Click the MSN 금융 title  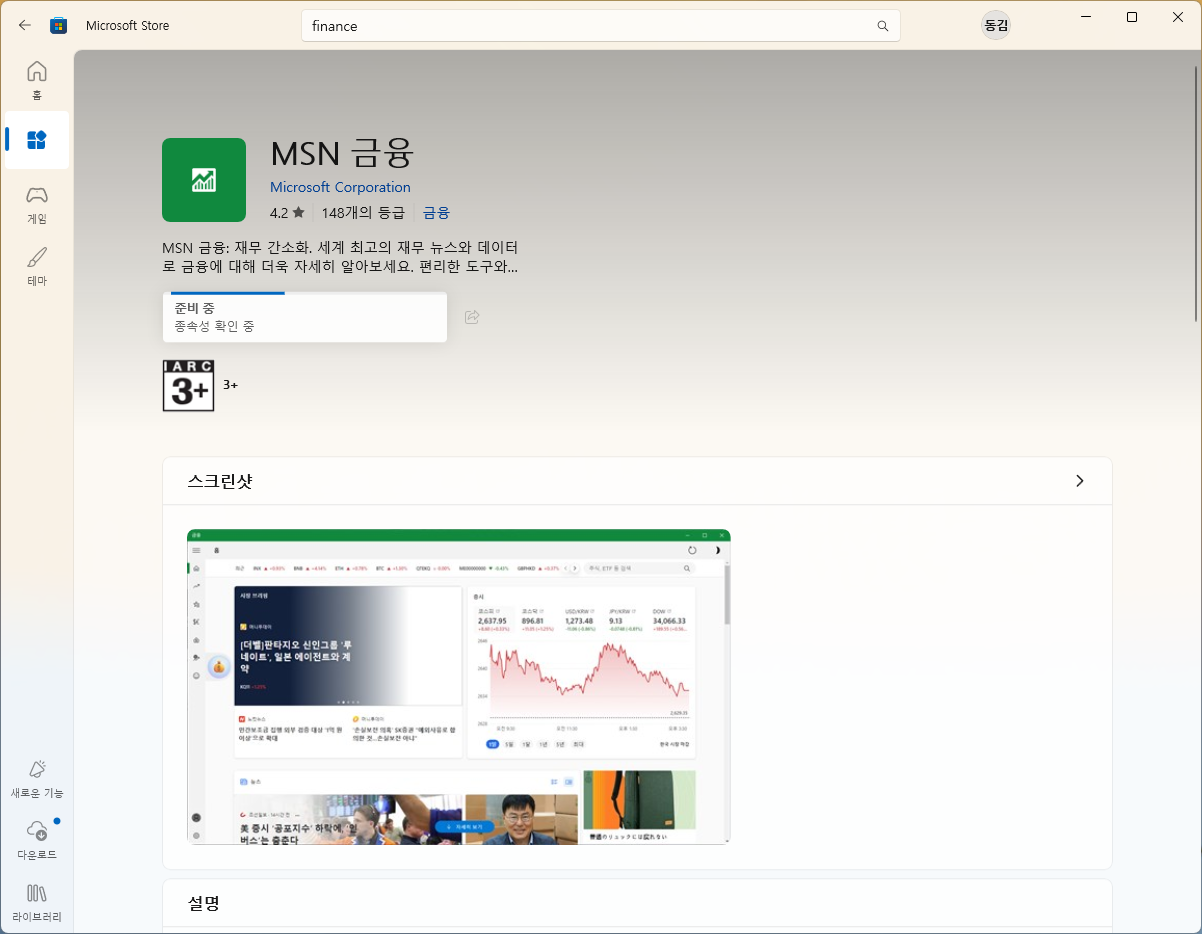(x=342, y=153)
